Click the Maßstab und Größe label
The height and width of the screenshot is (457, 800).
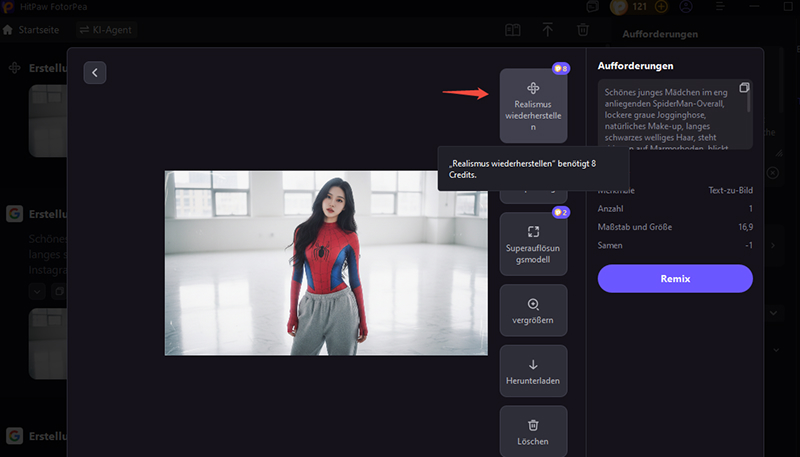tap(635, 227)
